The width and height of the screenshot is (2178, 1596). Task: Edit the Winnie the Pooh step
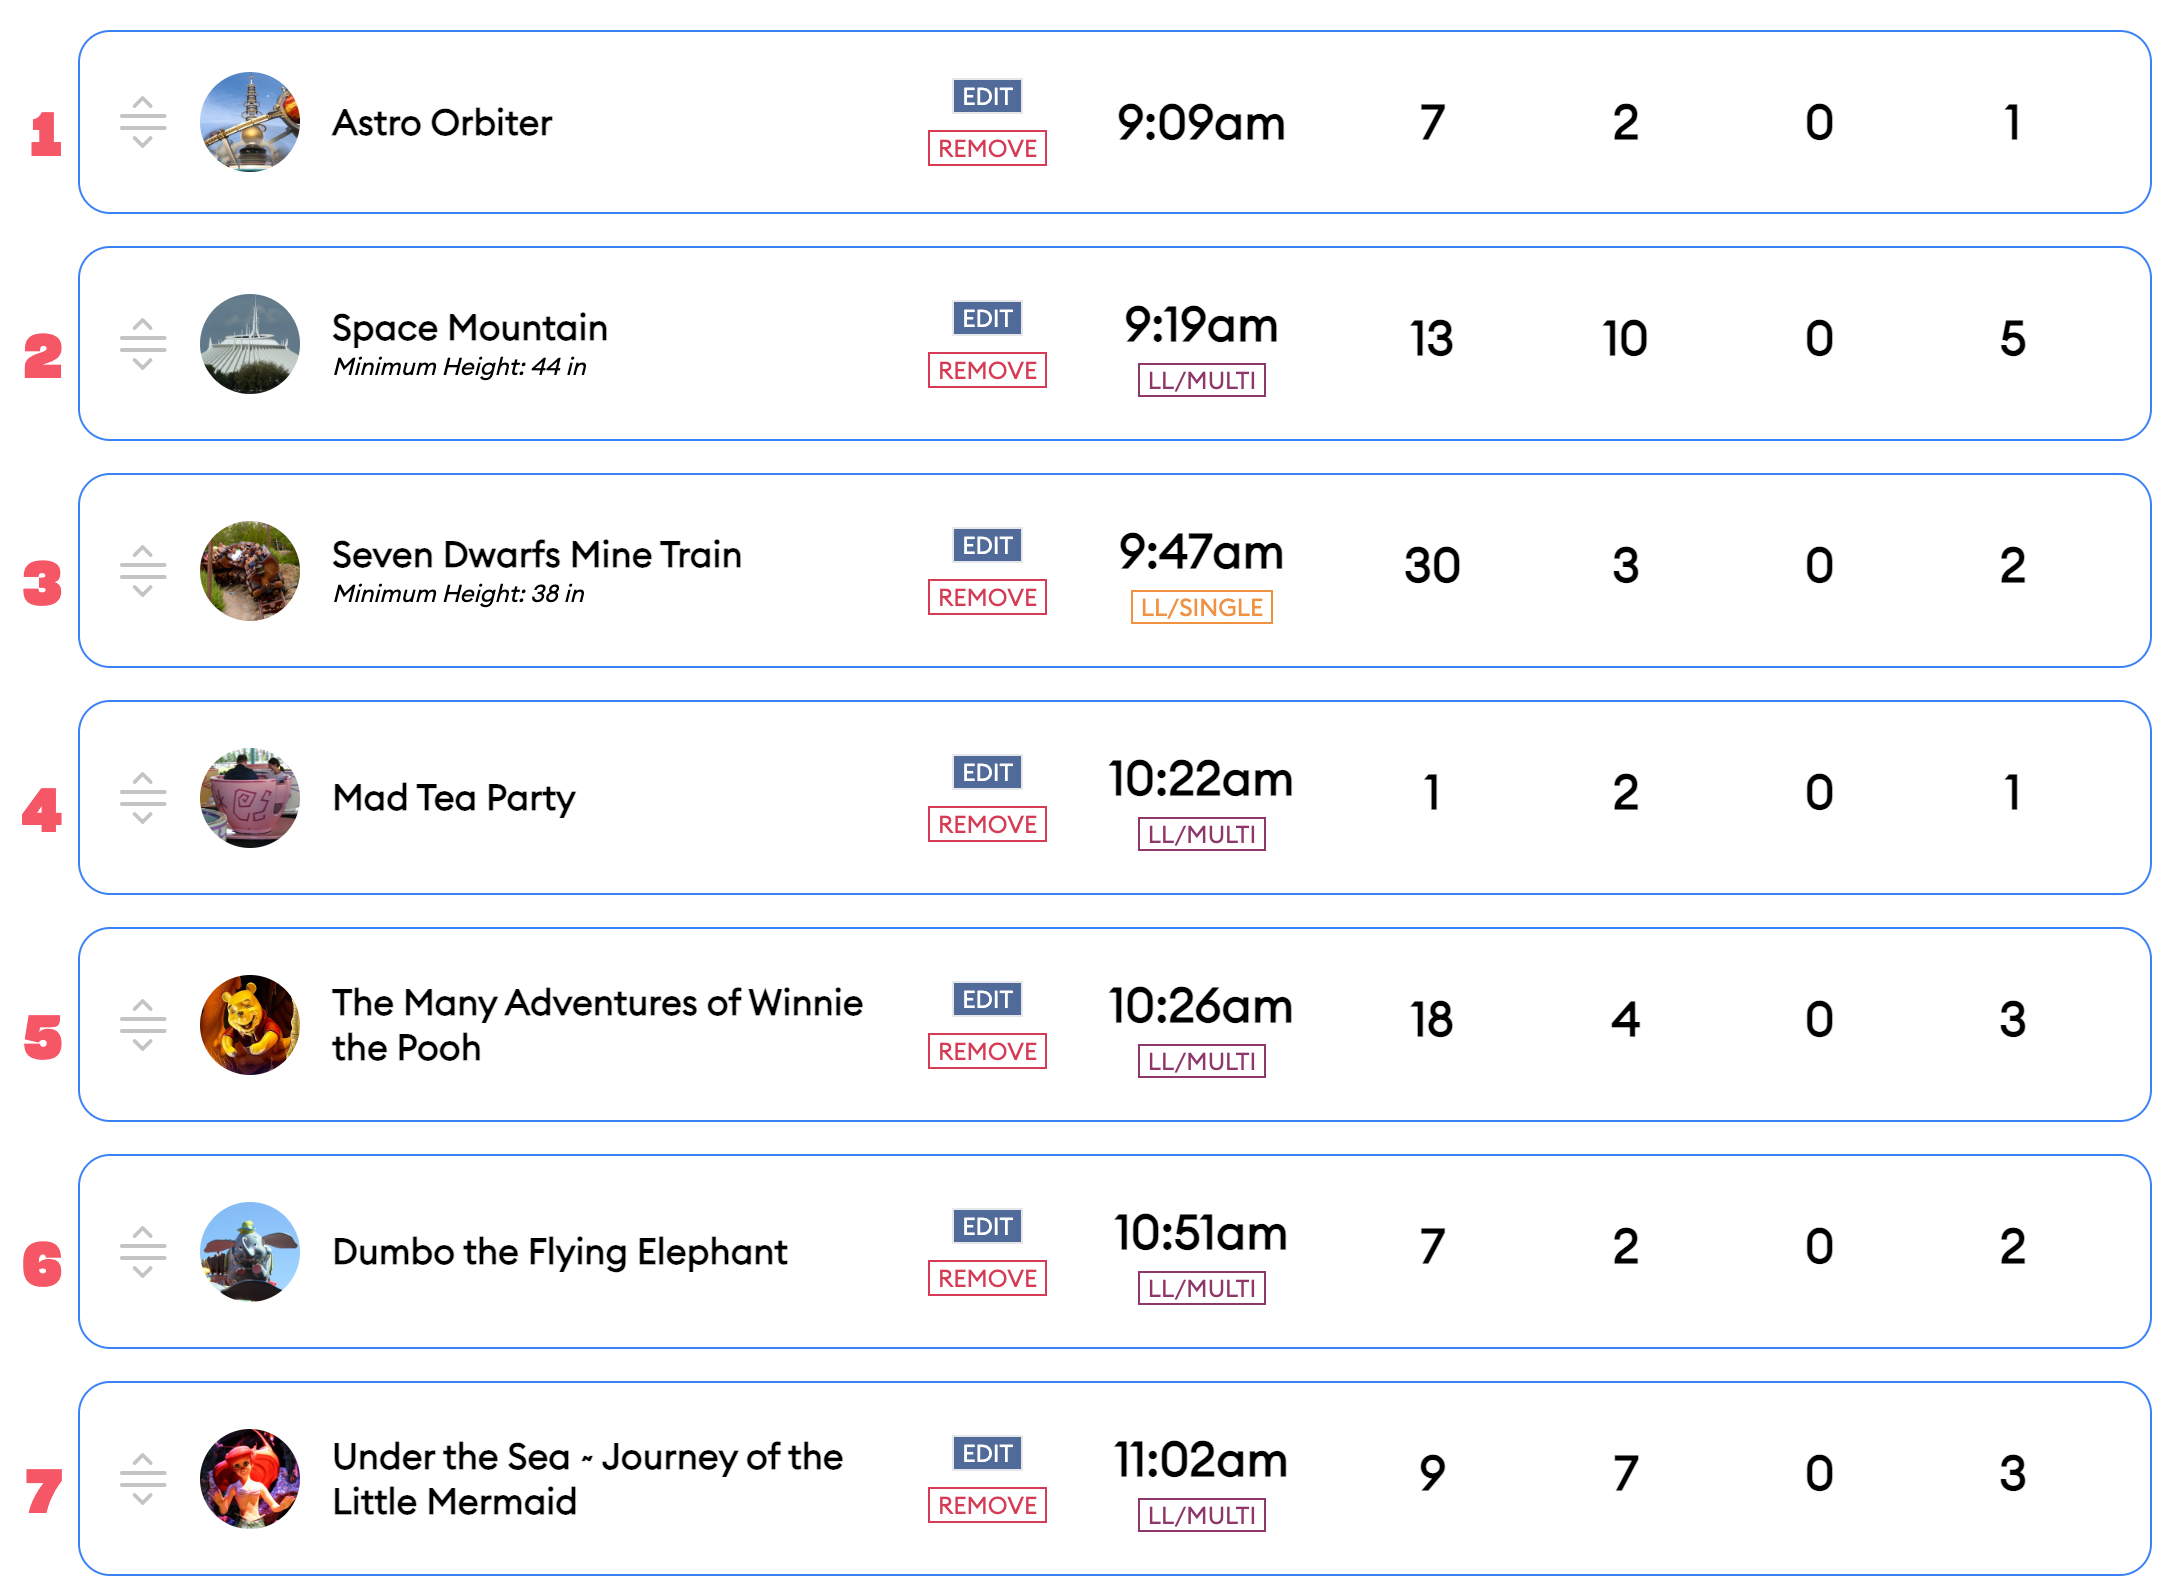[987, 999]
